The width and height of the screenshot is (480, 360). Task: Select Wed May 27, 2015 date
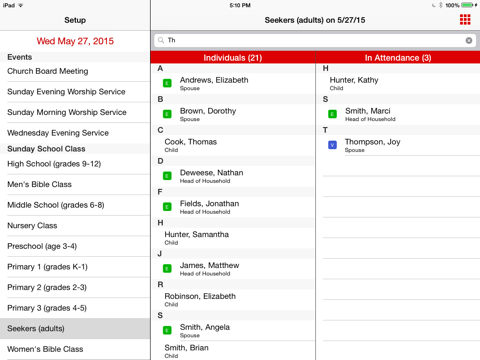pos(75,41)
